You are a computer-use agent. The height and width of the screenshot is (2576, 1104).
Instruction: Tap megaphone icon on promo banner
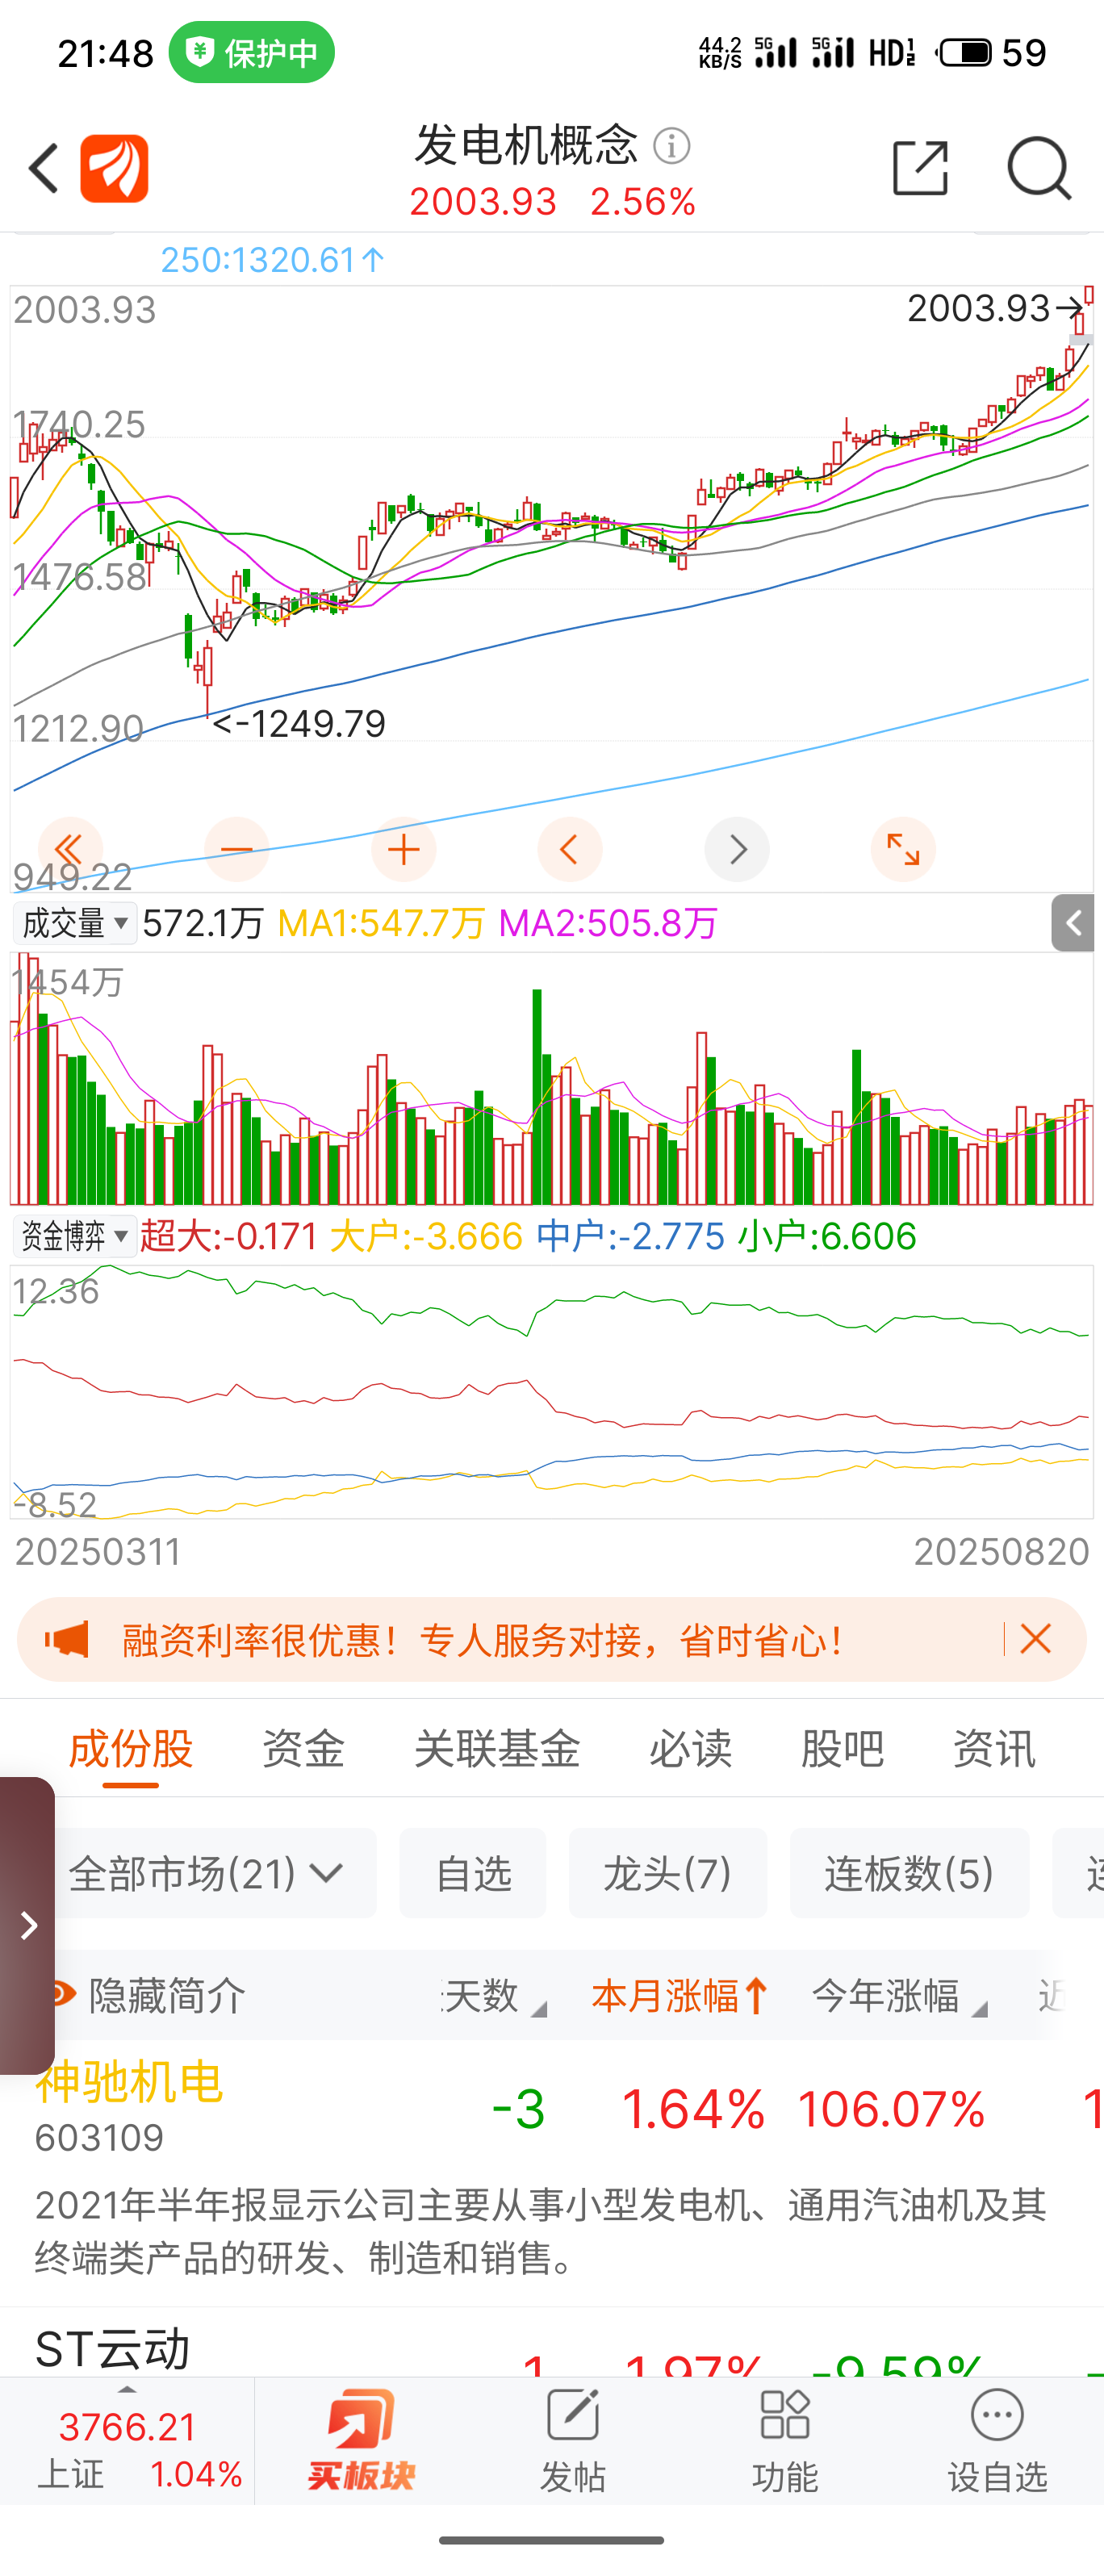tap(67, 1640)
